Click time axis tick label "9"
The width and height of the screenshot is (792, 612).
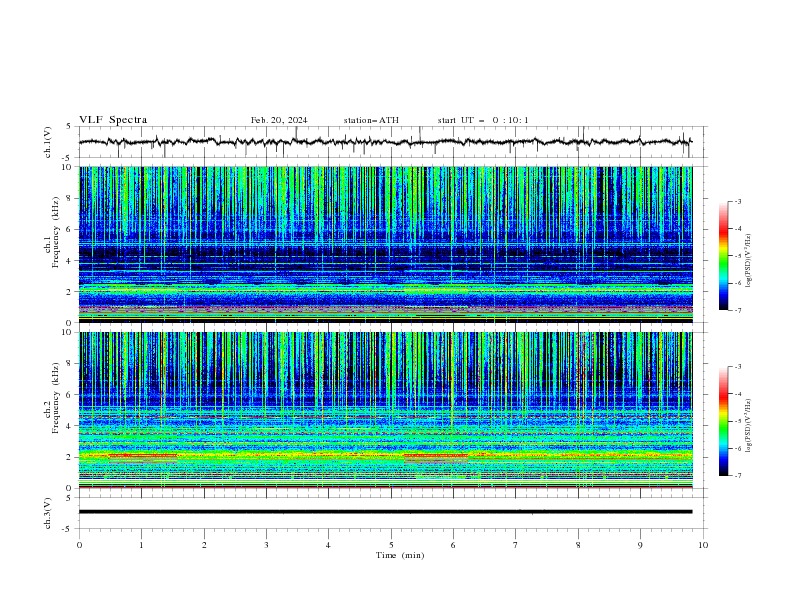[x=640, y=545]
